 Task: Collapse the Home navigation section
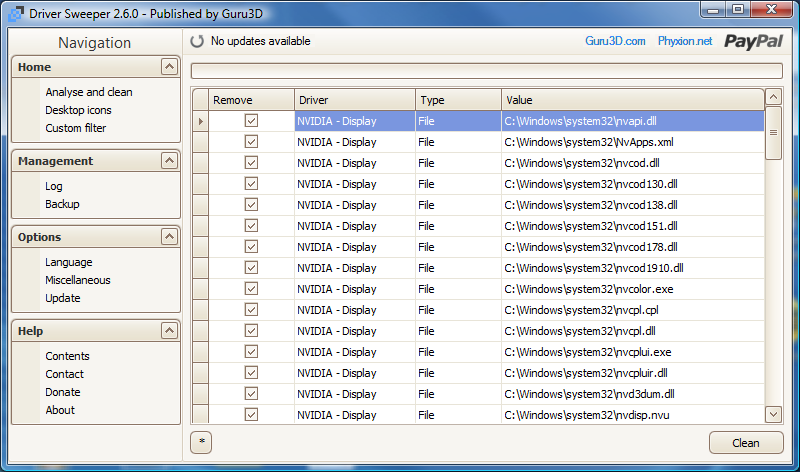tap(169, 67)
